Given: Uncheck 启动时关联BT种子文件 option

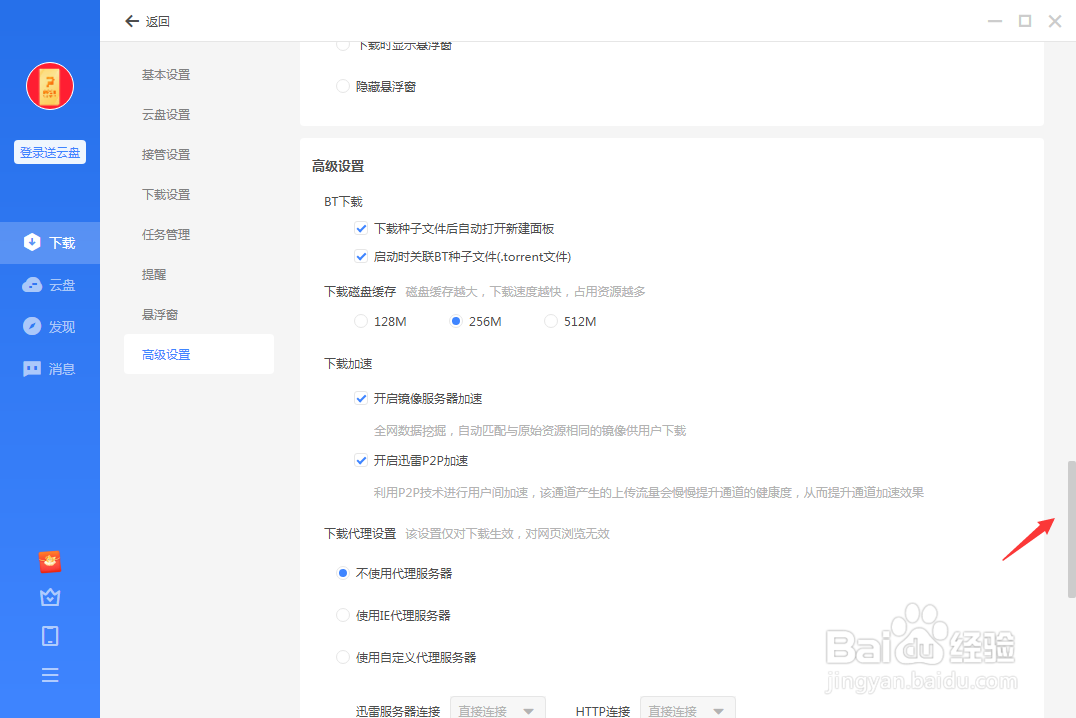Looking at the screenshot, I should pos(361,257).
